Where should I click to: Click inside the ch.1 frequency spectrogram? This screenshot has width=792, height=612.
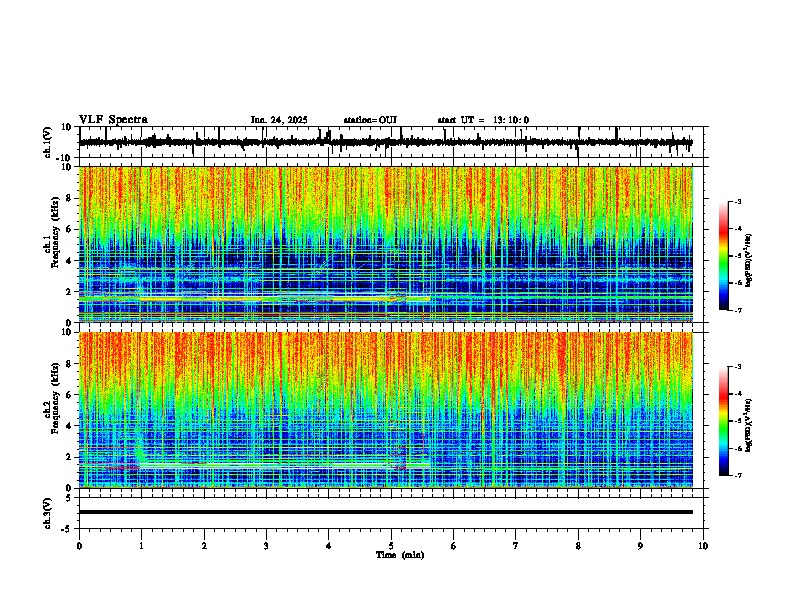pyautogui.click(x=386, y=244)
